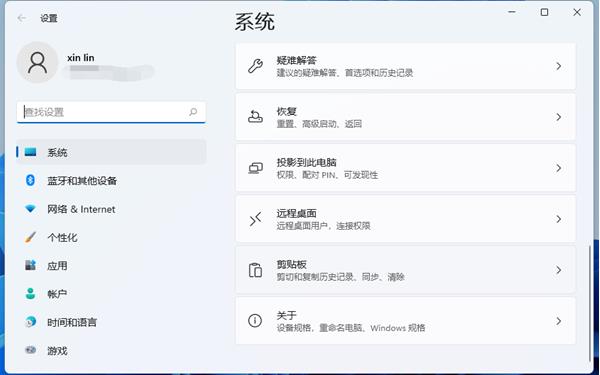600x375 pixels.
Task: Open the 帐户 category
Action: [x=111, y=294]
